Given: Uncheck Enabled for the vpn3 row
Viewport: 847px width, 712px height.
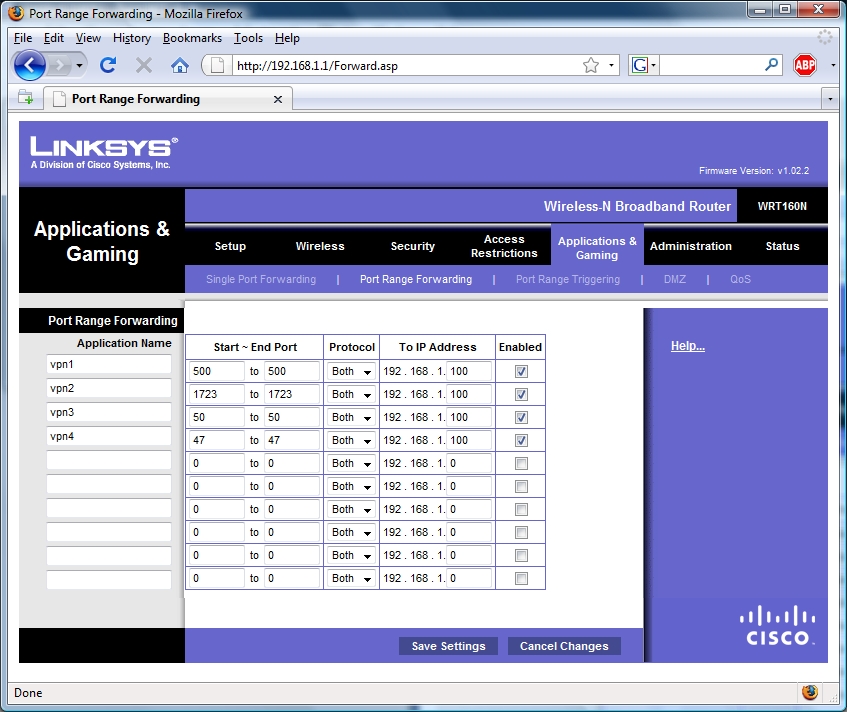Looking at the screenshot, I should click(521, 417).
